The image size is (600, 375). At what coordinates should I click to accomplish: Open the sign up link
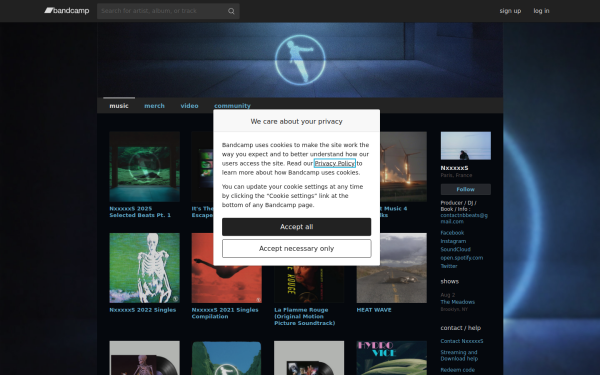pyautogui.click(x=510, y=11)
